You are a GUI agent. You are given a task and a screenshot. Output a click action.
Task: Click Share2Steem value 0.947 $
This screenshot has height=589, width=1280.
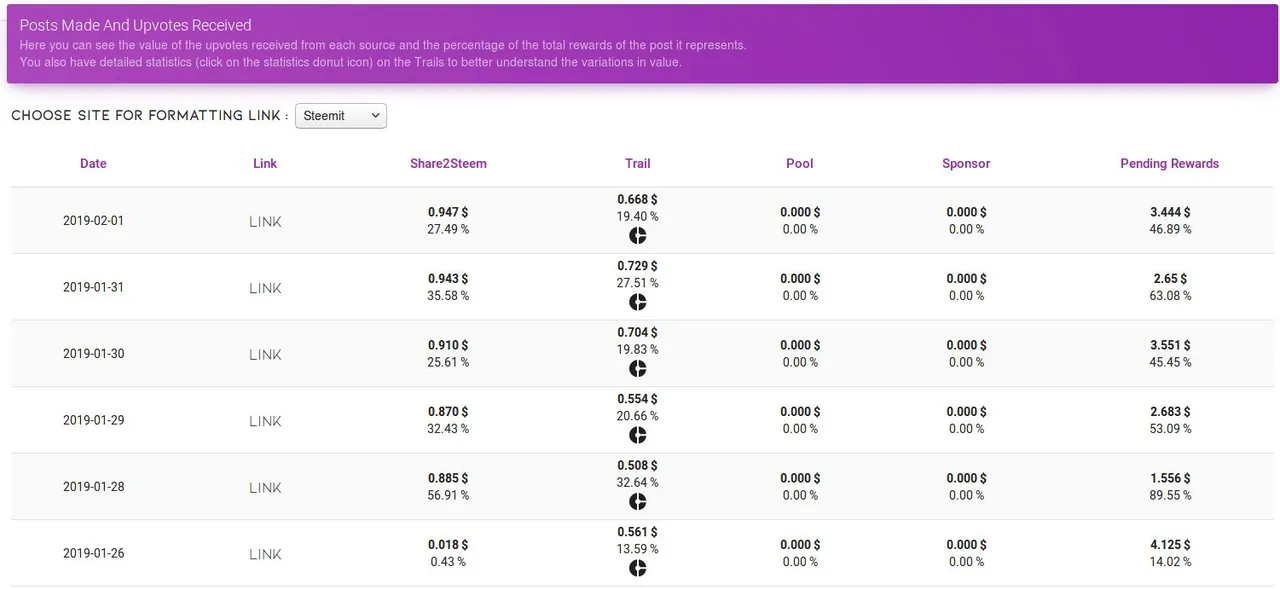click(x=448, y=212)
